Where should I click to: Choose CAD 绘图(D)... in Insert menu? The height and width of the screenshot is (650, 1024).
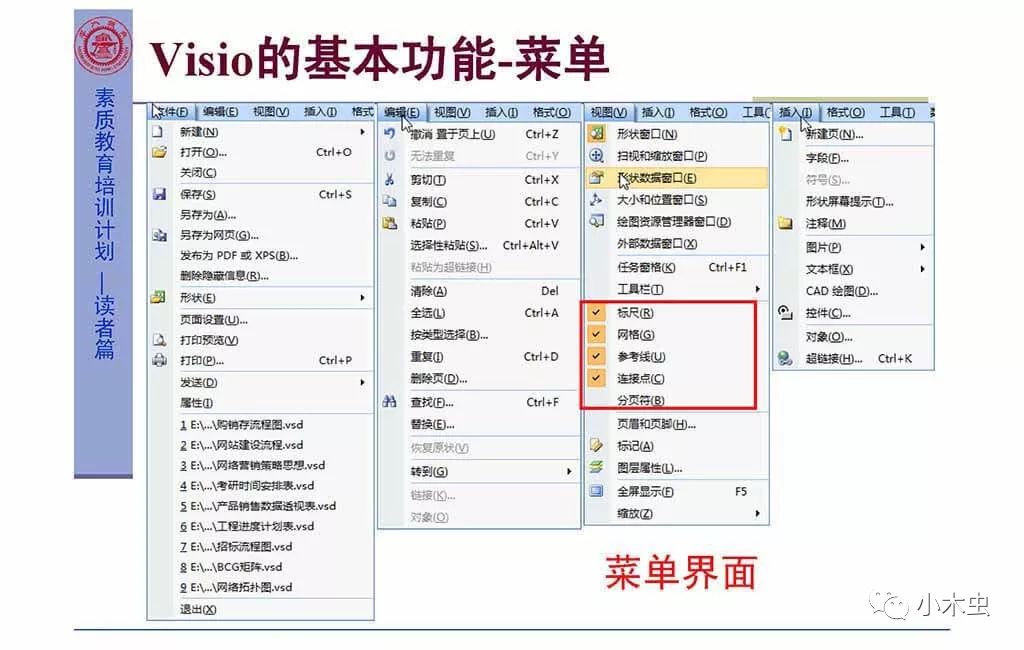coord(841,291)
